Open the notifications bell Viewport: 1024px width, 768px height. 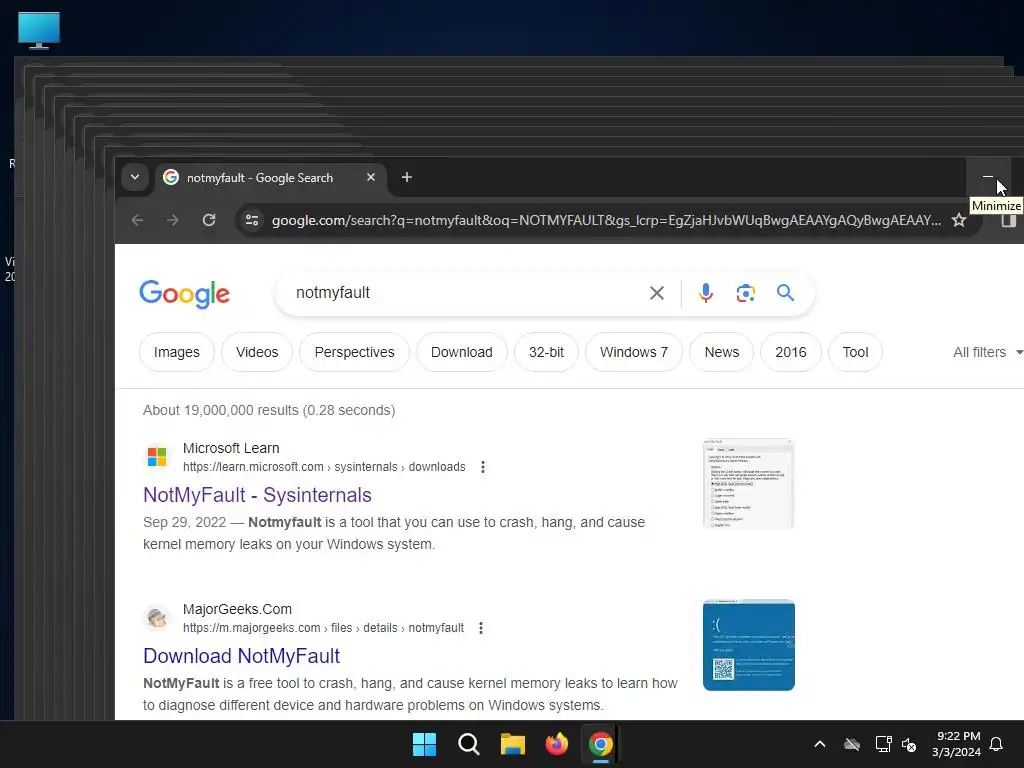(x=997, y=744)
